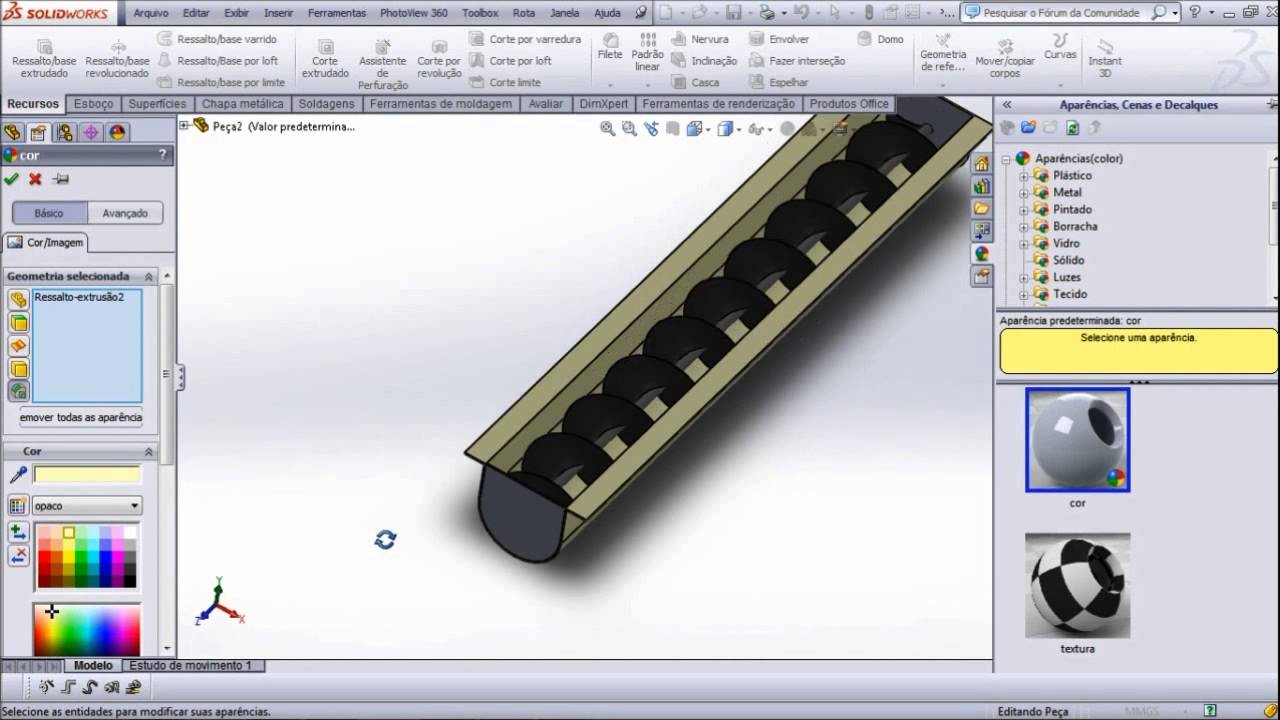Viewport: 1280px width, 720px height.
Task: Open the opaco swatch dropdown
Action: coord(87,506)
